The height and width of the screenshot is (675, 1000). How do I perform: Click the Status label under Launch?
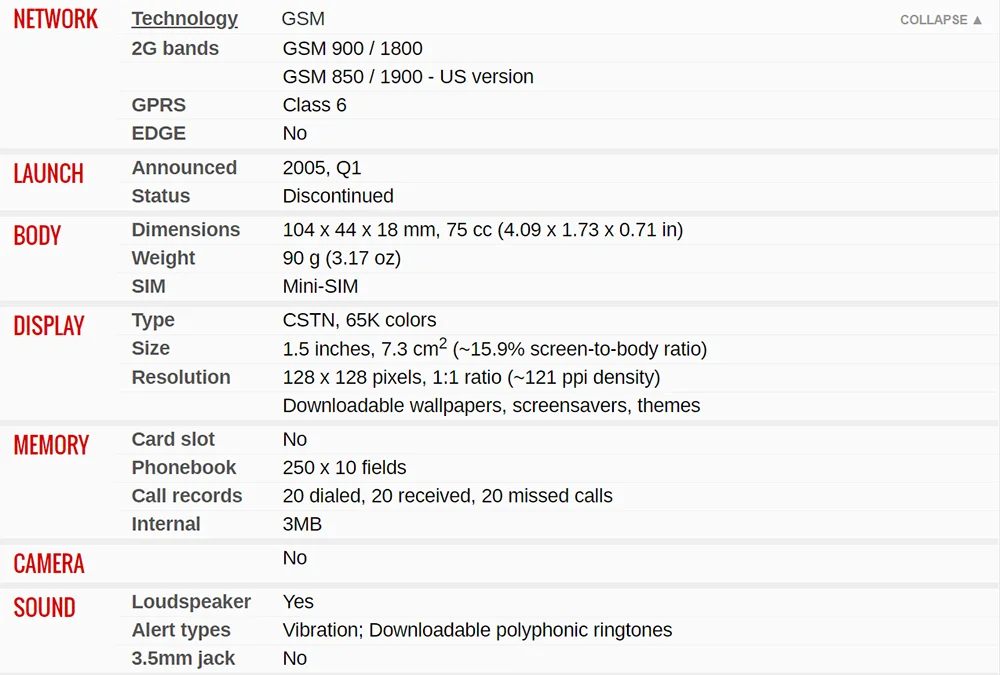pyautogui.click(x=161, y=196)
